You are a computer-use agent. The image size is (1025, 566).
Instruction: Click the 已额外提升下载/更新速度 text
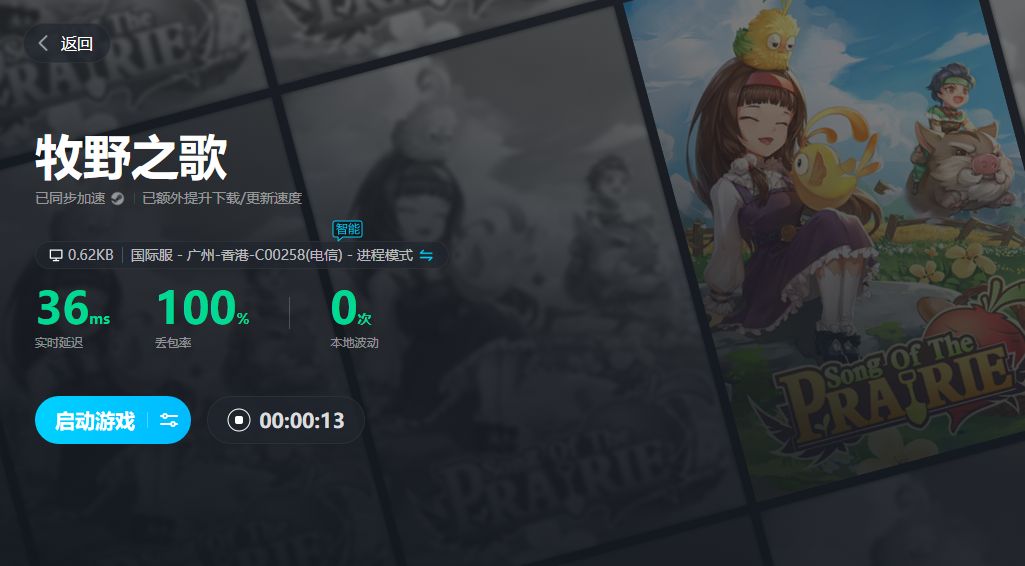[x=222, y=198]
